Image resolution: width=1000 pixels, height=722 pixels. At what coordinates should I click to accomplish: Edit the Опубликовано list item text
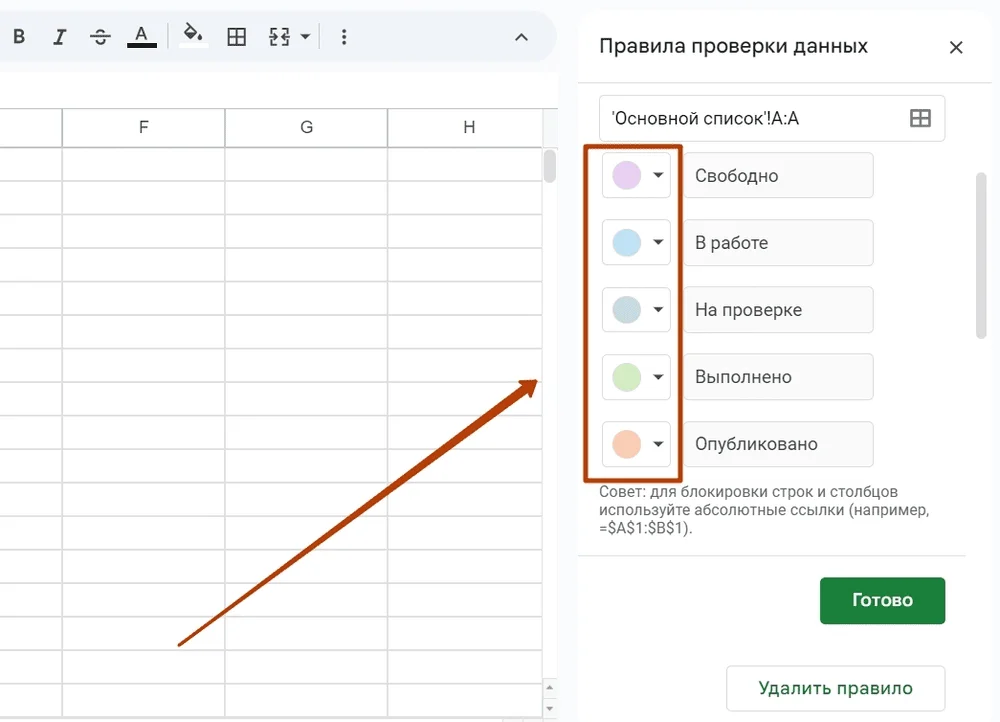(779, 444)
